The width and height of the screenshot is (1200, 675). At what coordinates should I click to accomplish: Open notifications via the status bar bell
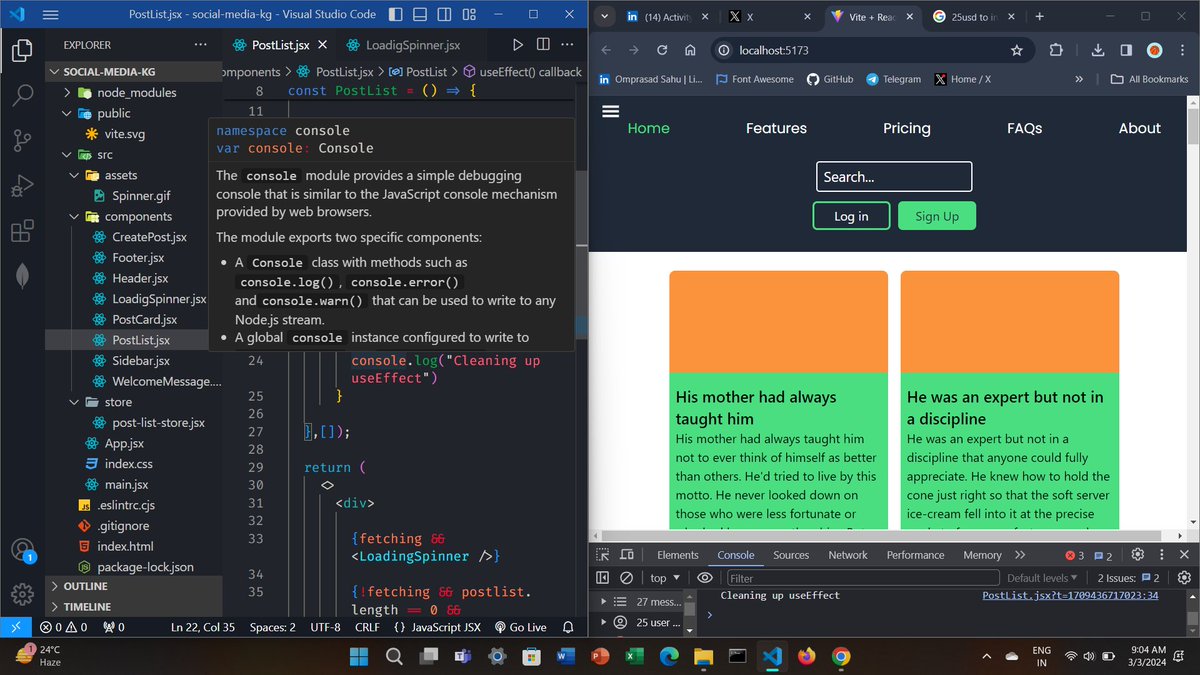point(567,627)
